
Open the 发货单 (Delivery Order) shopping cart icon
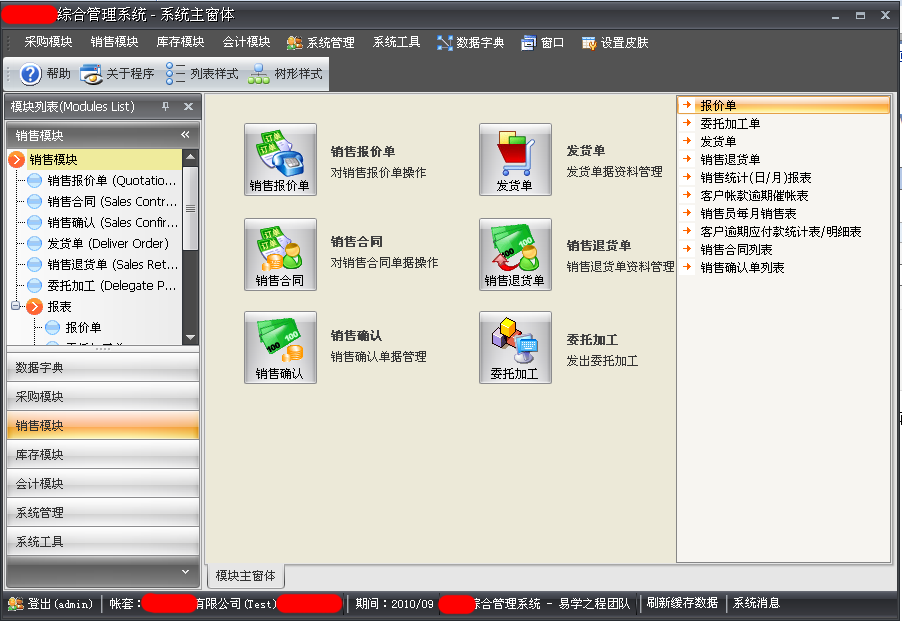515,159
